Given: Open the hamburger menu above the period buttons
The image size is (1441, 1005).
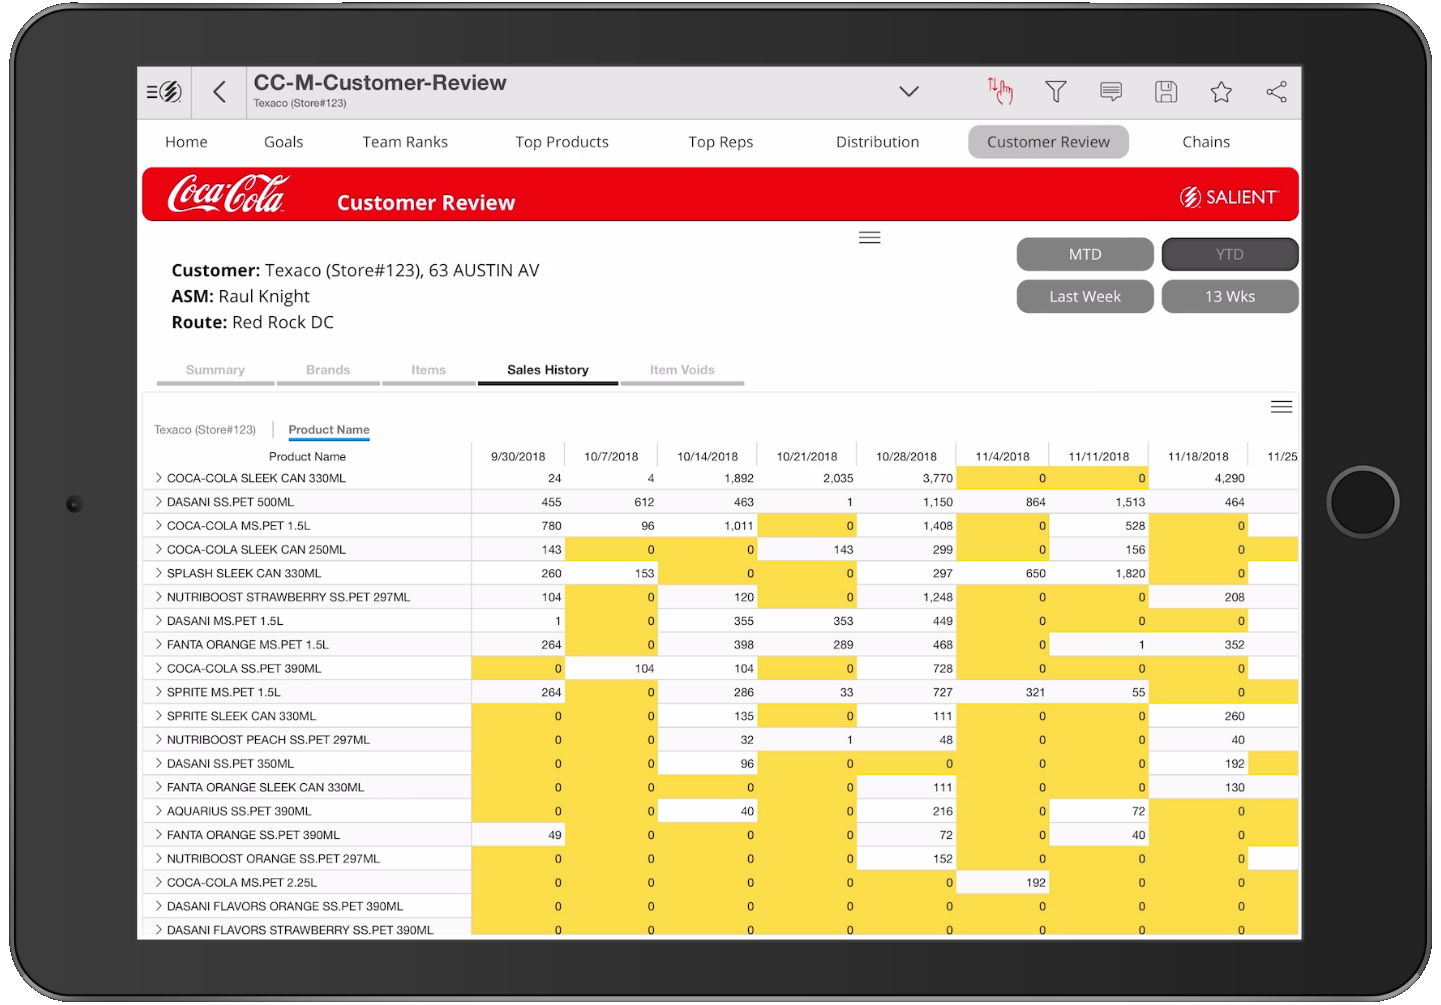Looking at the screenshot, I should point(870,238).
